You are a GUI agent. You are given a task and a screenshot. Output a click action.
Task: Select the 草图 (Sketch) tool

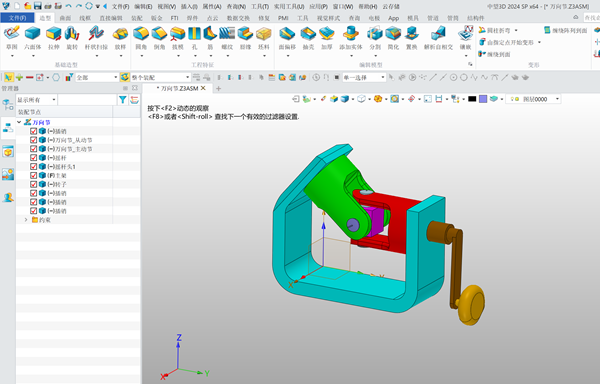click(x=12, y=38)
